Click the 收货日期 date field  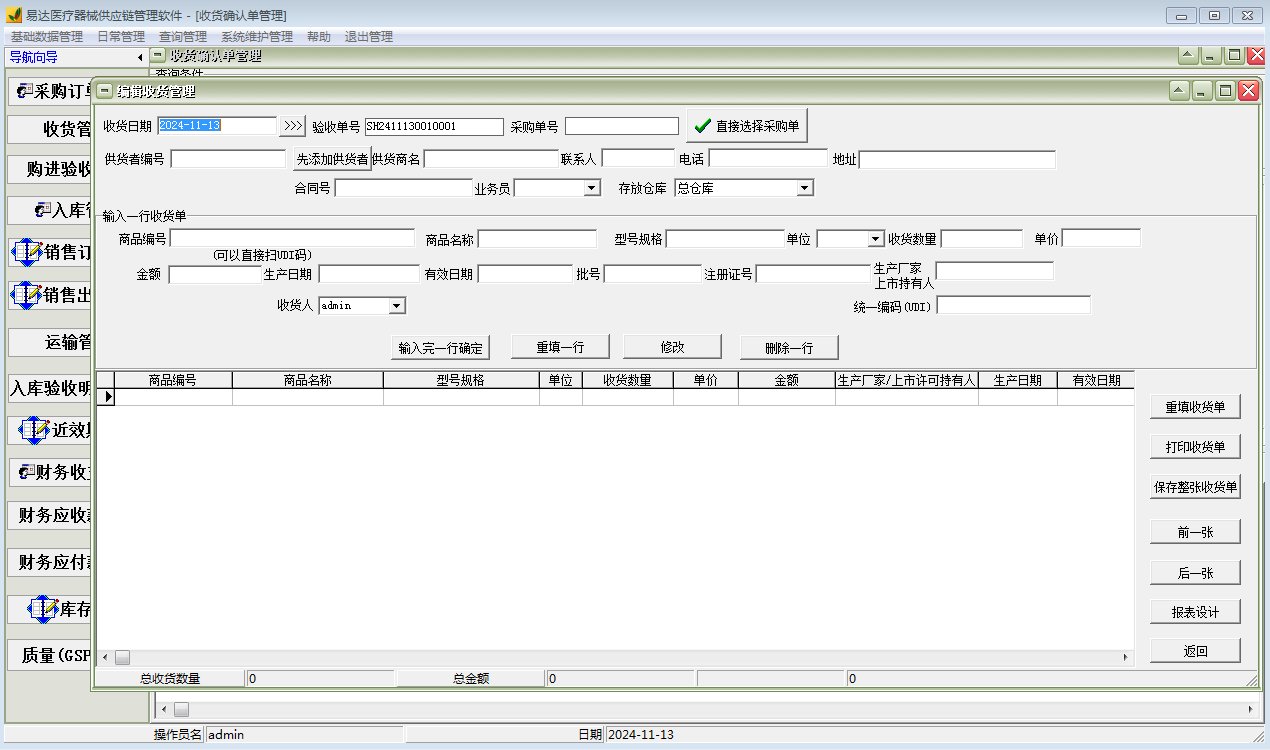(x=216, y=126)
